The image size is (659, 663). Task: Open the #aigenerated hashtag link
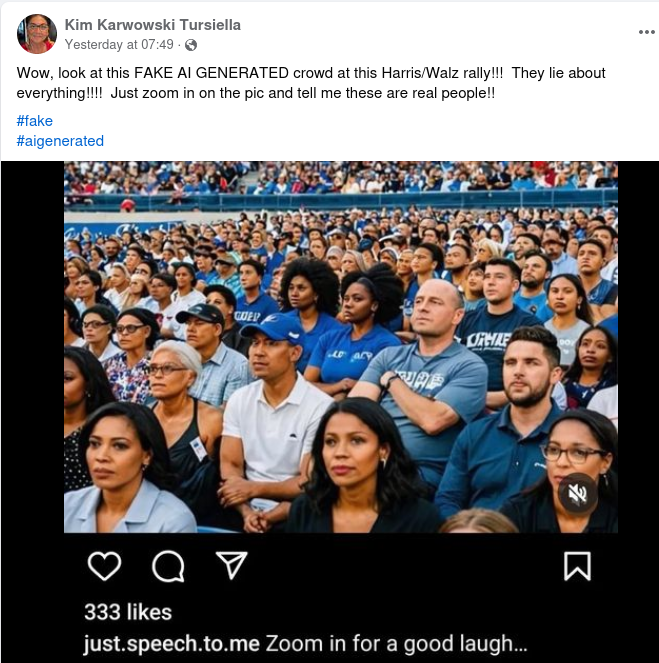point(60,141)
